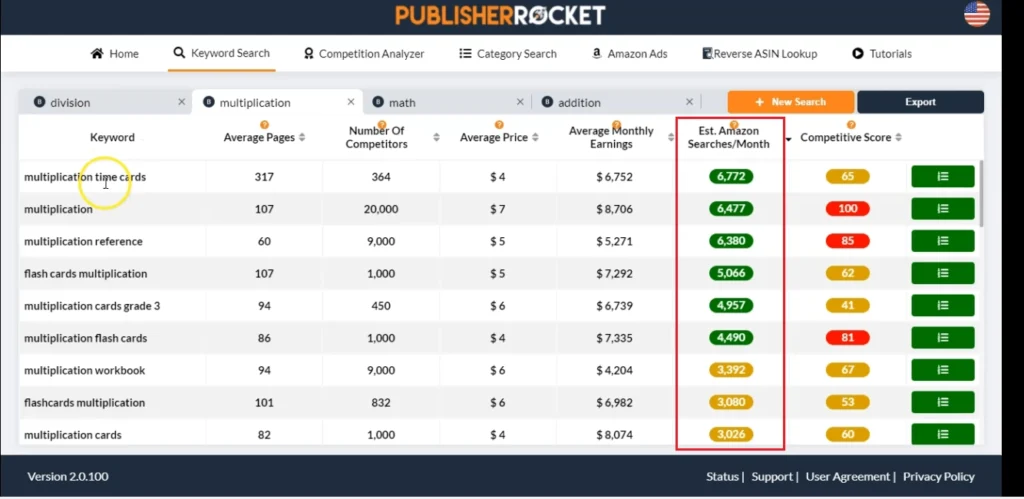Show help icon above Est. Amazon Searches/Month
This screenshot has height=499, width=1024.
pos(733,125)
